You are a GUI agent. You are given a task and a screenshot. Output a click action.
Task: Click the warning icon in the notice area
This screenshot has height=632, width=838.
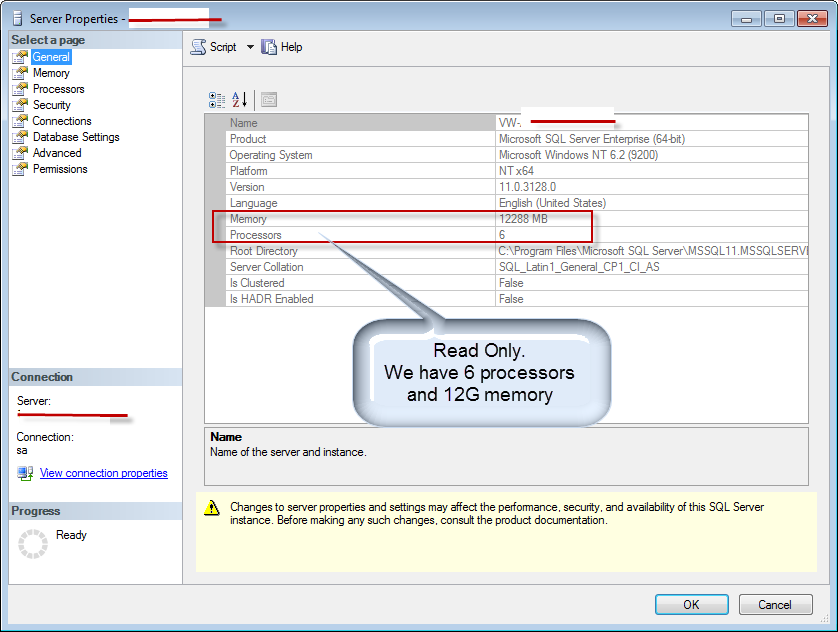click(x=211, y=508)
